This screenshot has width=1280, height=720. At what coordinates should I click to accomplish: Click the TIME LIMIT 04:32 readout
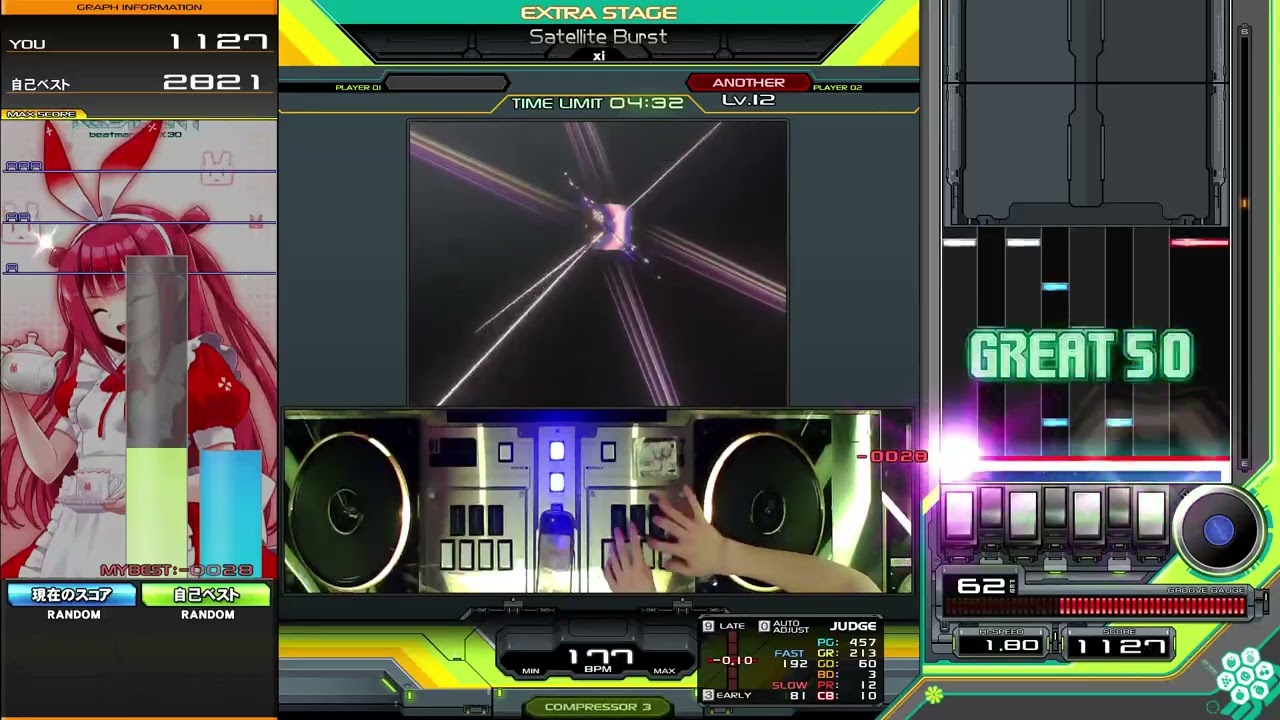[597, 103]
